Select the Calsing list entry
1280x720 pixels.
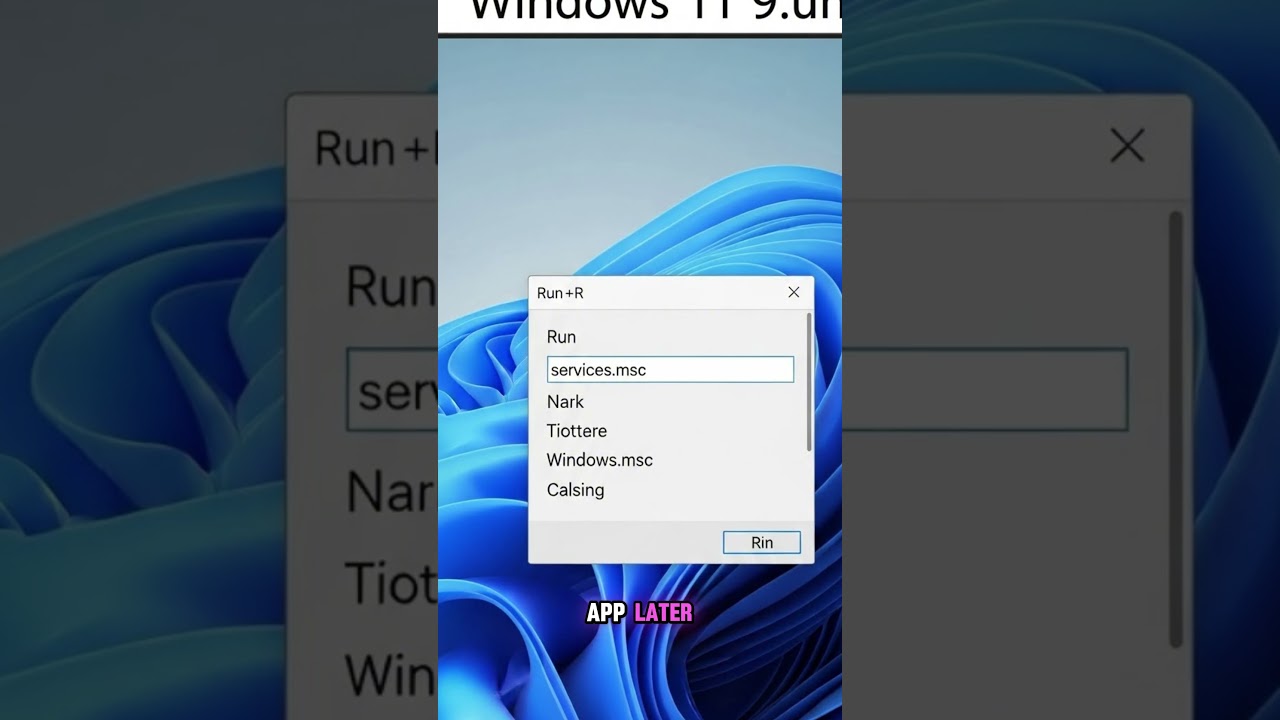click(x=575, y=490)
